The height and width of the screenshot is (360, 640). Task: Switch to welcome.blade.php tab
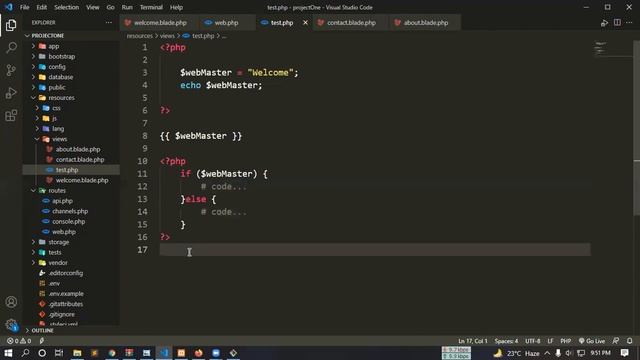[160, 22]
